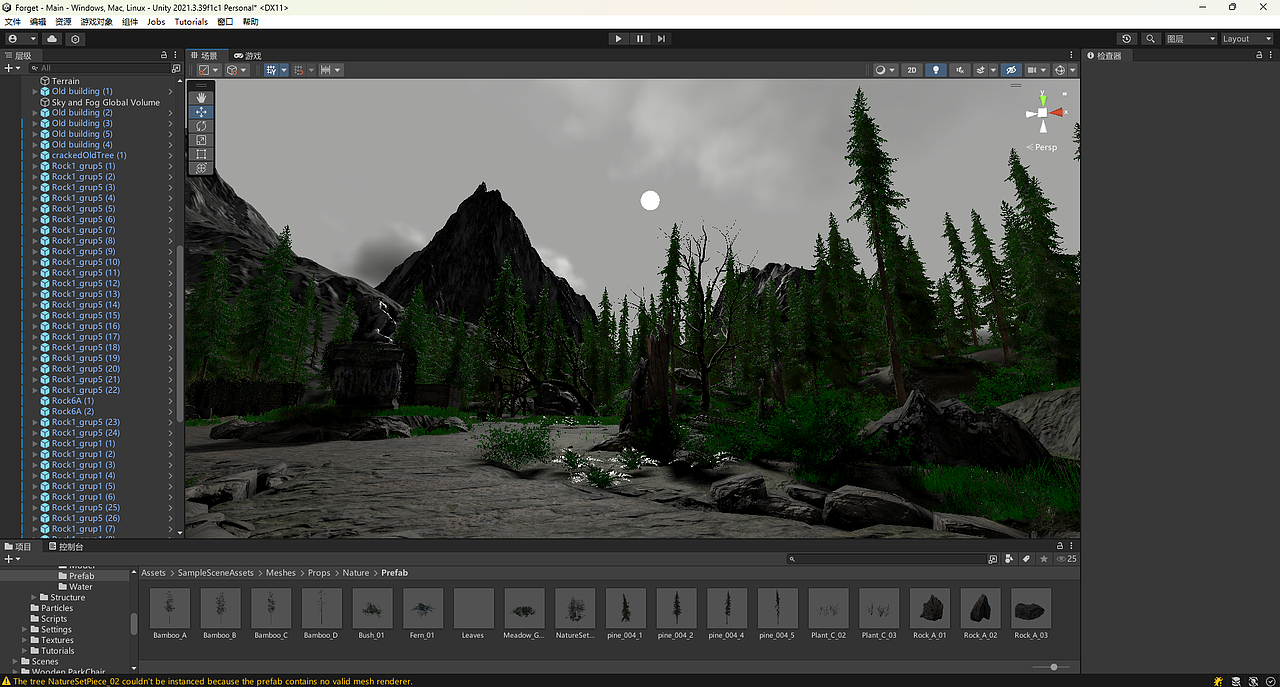Toggle hidden packages visibility count (25)
The width and height of the screenshot is (1280, 687).
[x=1066, y=559]
